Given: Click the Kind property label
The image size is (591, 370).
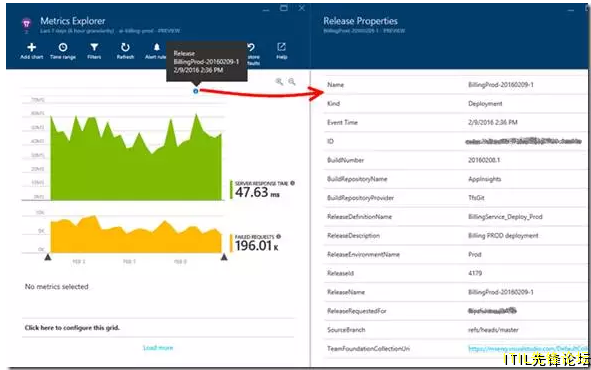Looking at the screenshot, I should 334,104.
